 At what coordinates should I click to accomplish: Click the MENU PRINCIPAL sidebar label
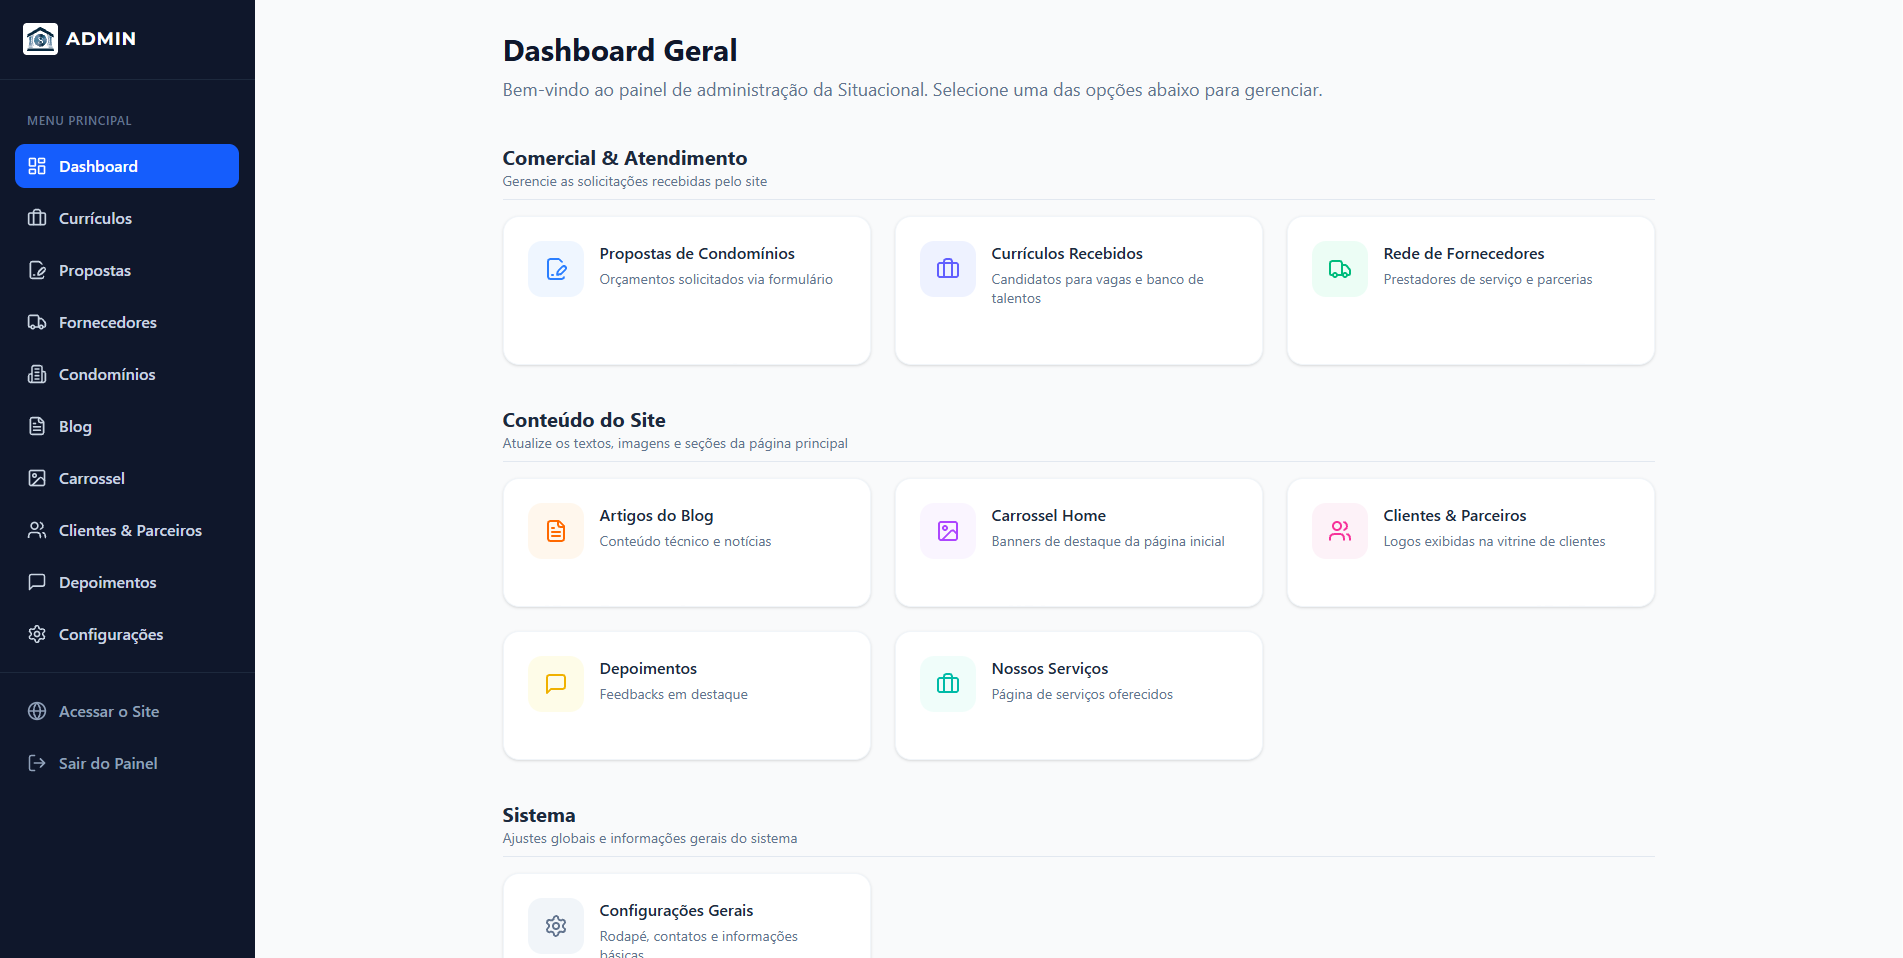79,121
